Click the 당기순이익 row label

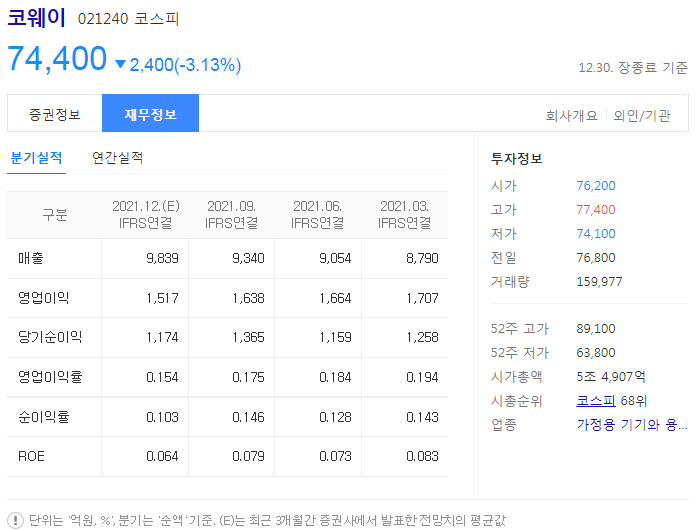pos(50,337)
